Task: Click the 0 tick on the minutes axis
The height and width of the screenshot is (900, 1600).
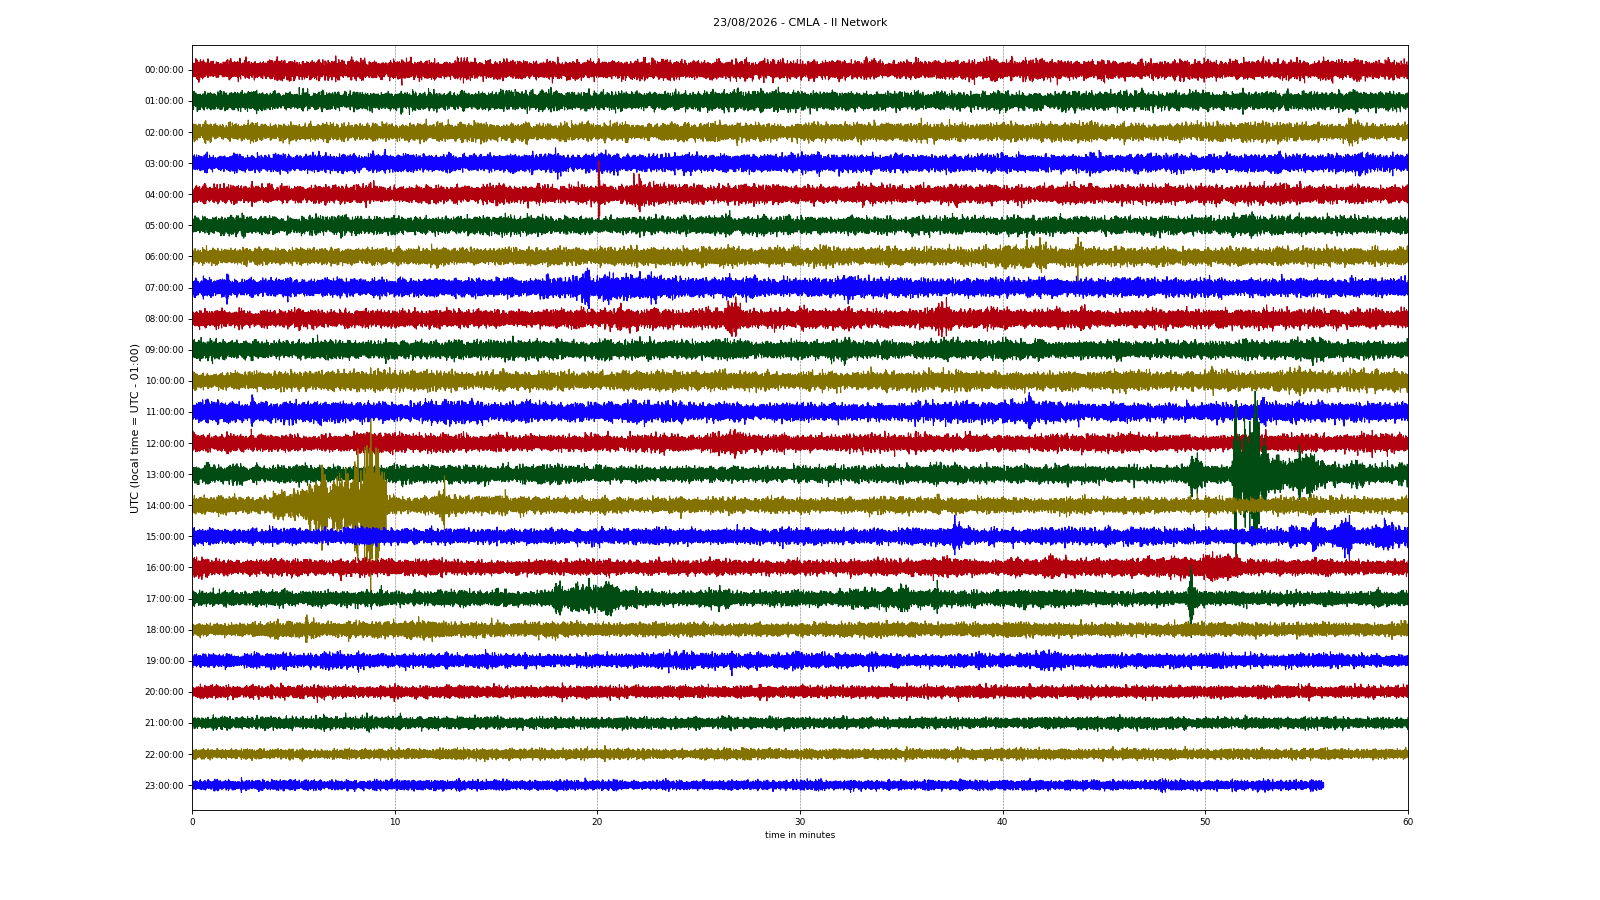Action: click(x=192, y=822)
